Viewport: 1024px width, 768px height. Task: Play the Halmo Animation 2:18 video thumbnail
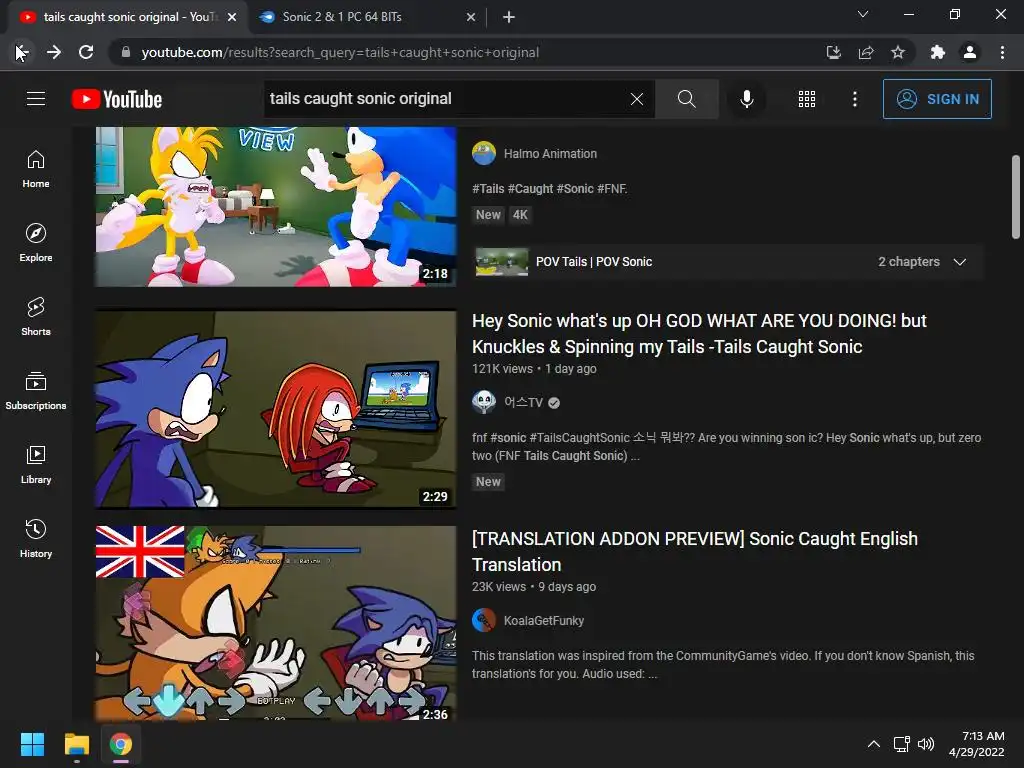coord(276,206)
